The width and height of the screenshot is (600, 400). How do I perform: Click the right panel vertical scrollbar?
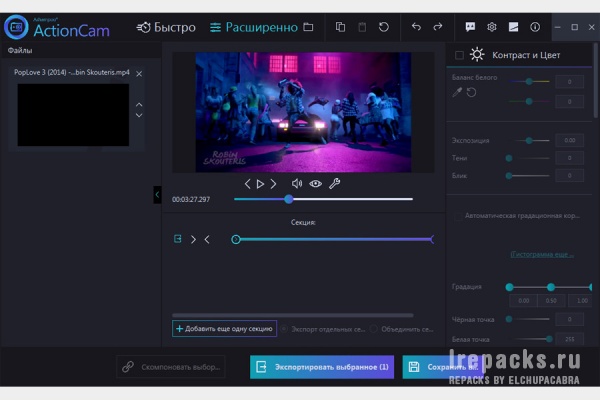595,80
